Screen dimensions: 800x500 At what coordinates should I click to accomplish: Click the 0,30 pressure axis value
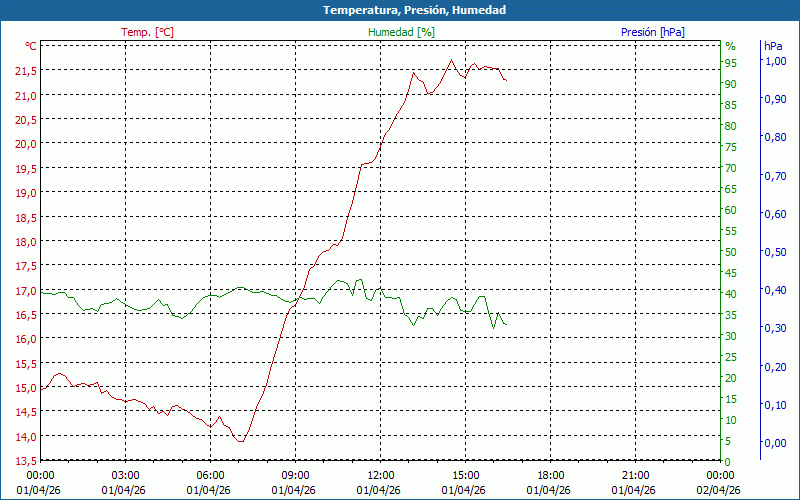coord(776,328)
